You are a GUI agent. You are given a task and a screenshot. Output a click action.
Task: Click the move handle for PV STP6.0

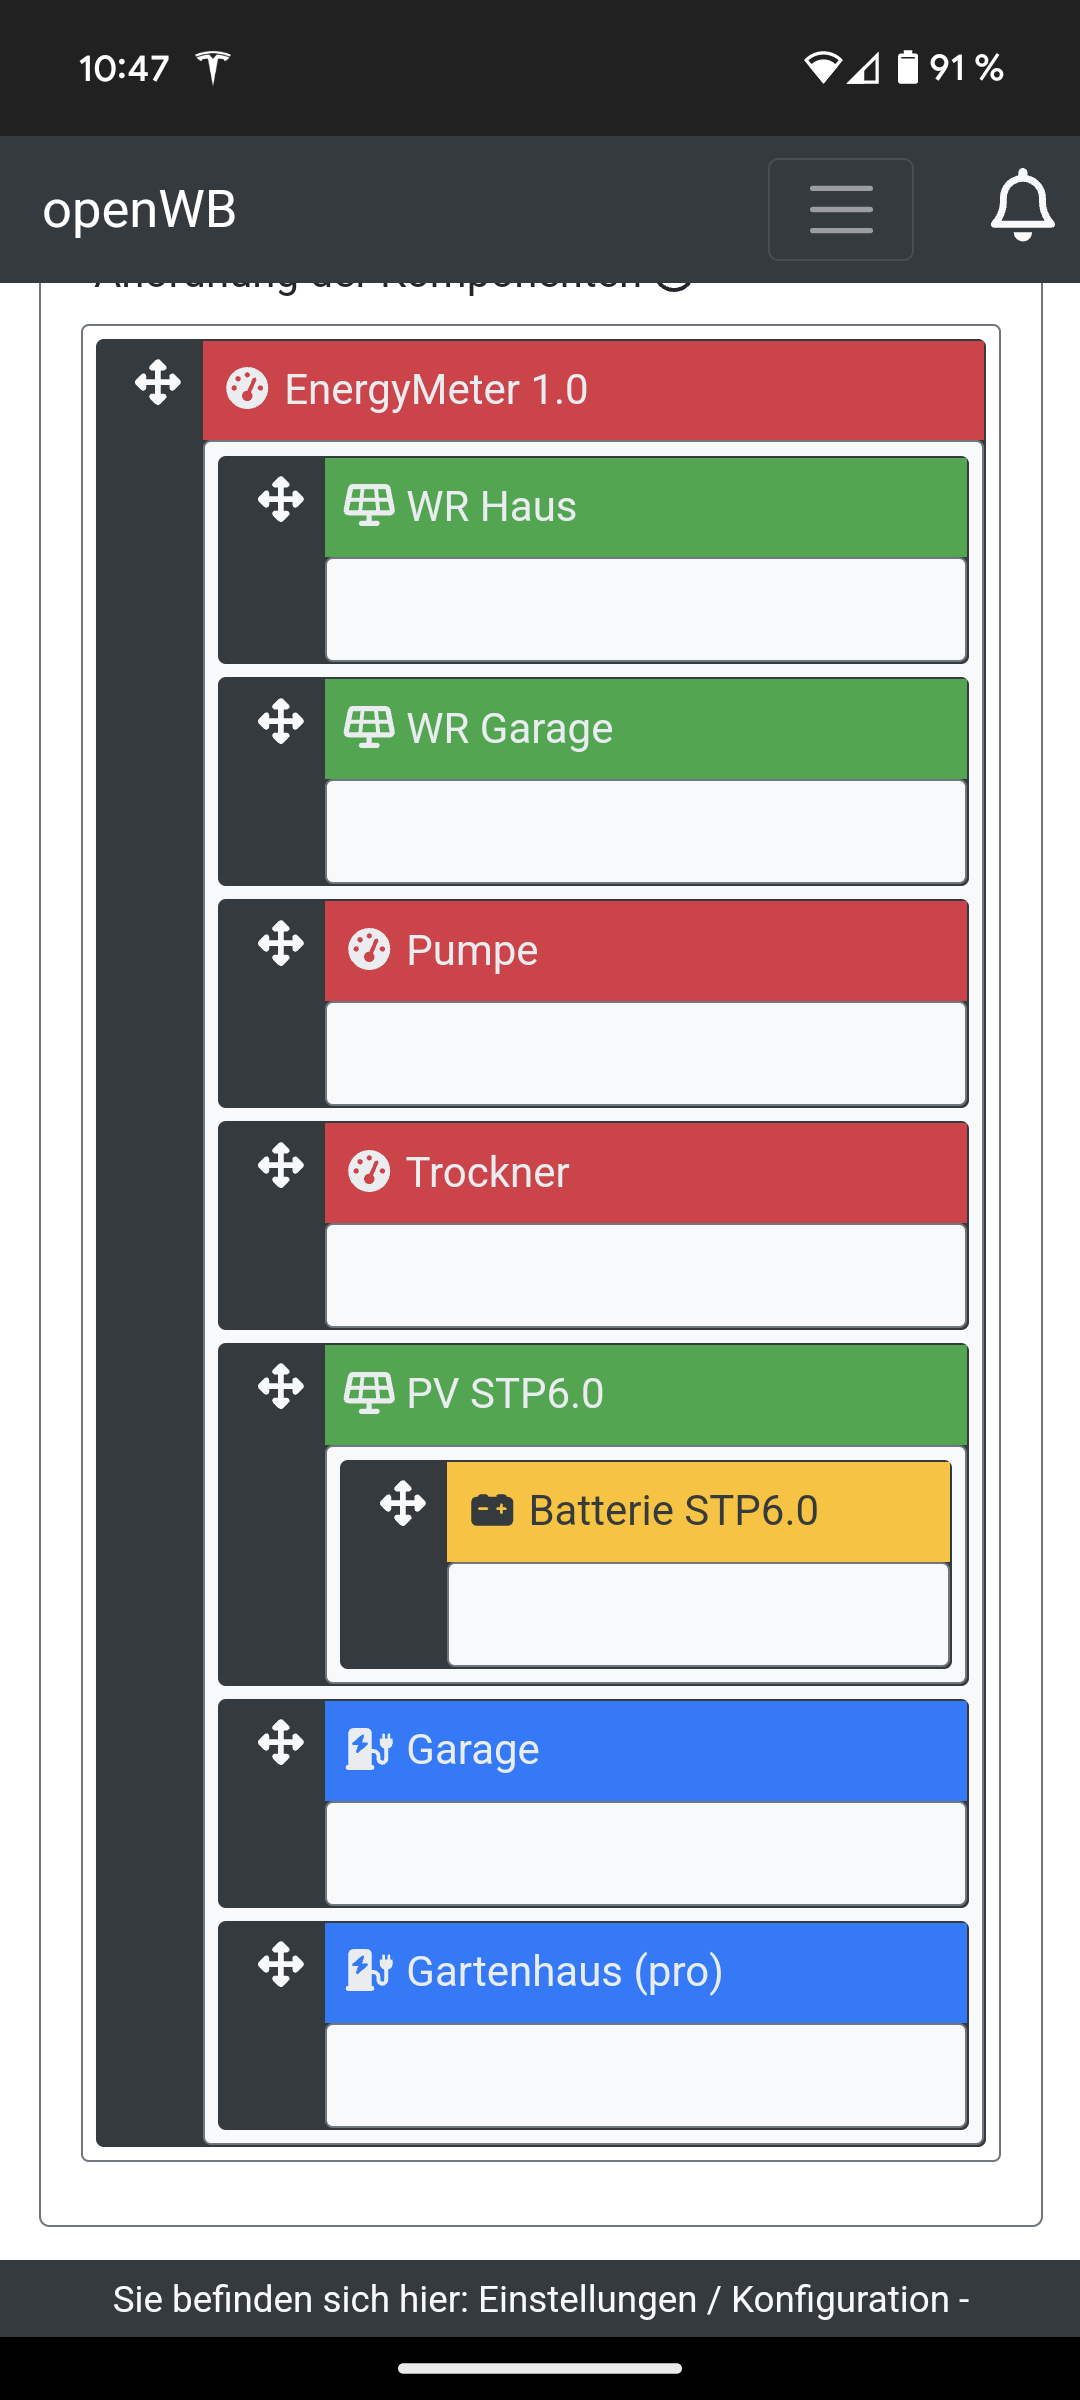click(281, 1388)
